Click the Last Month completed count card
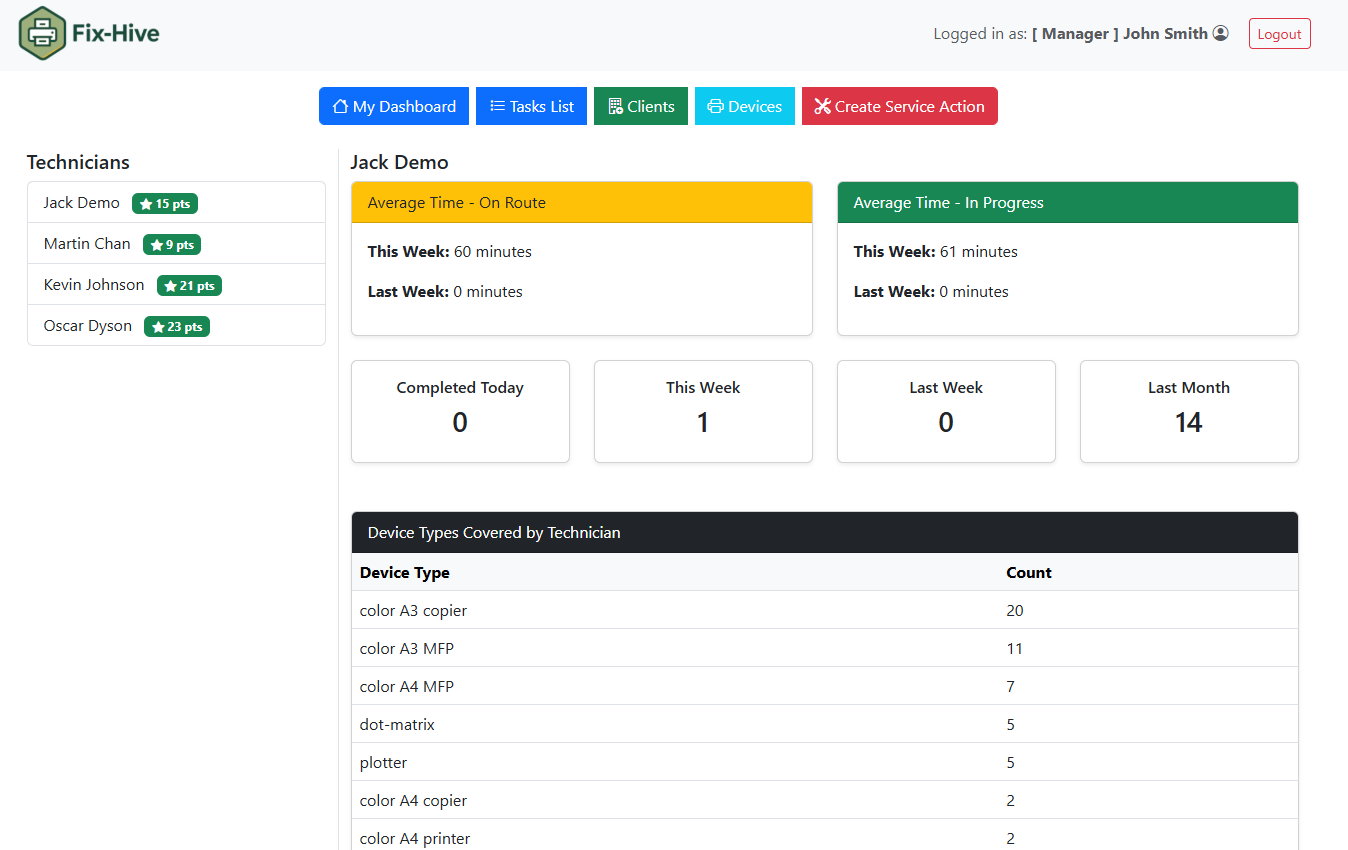1348x850 pixels. (1188, 411)
